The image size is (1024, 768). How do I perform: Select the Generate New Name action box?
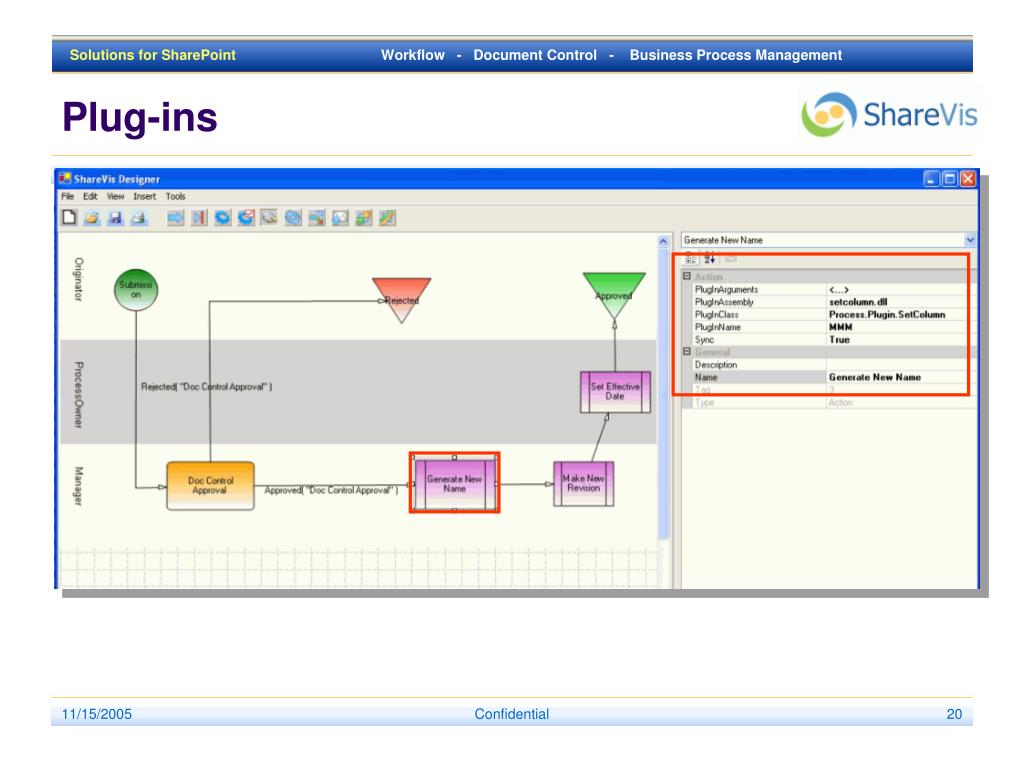(x=455, y=483)
